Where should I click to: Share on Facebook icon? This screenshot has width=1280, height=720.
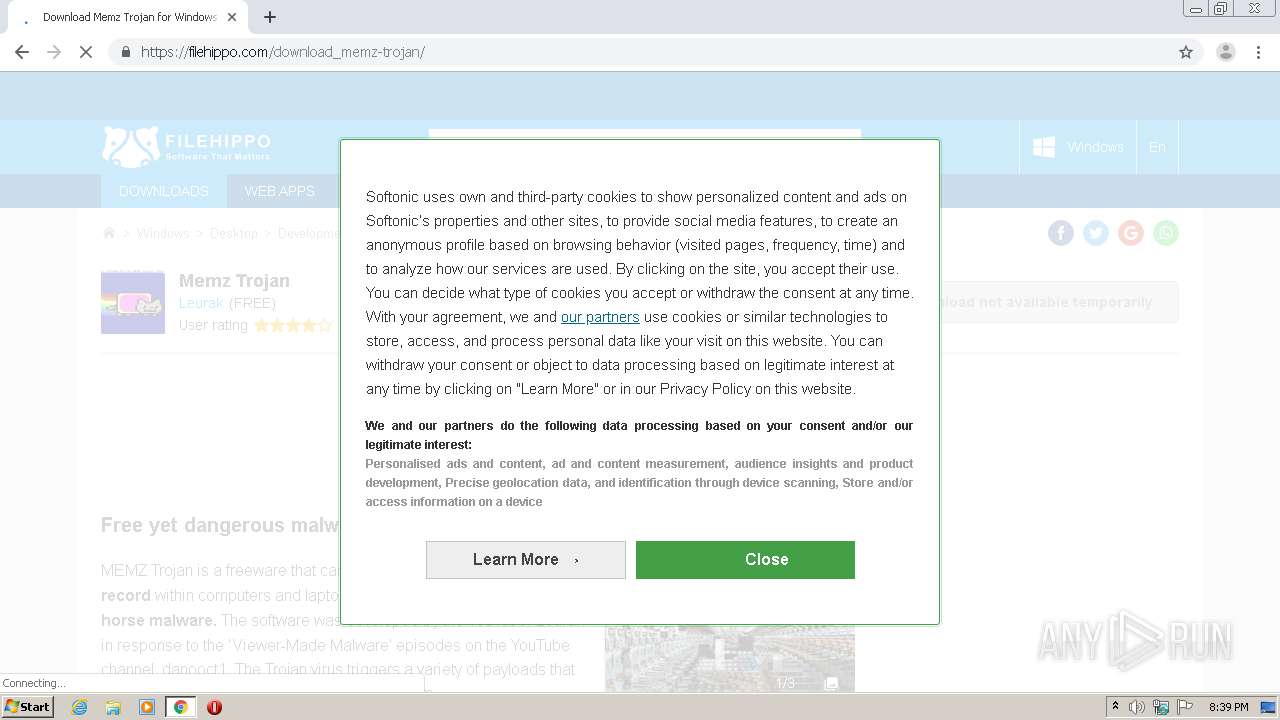pyautogui.click(x=1061, y=233)
